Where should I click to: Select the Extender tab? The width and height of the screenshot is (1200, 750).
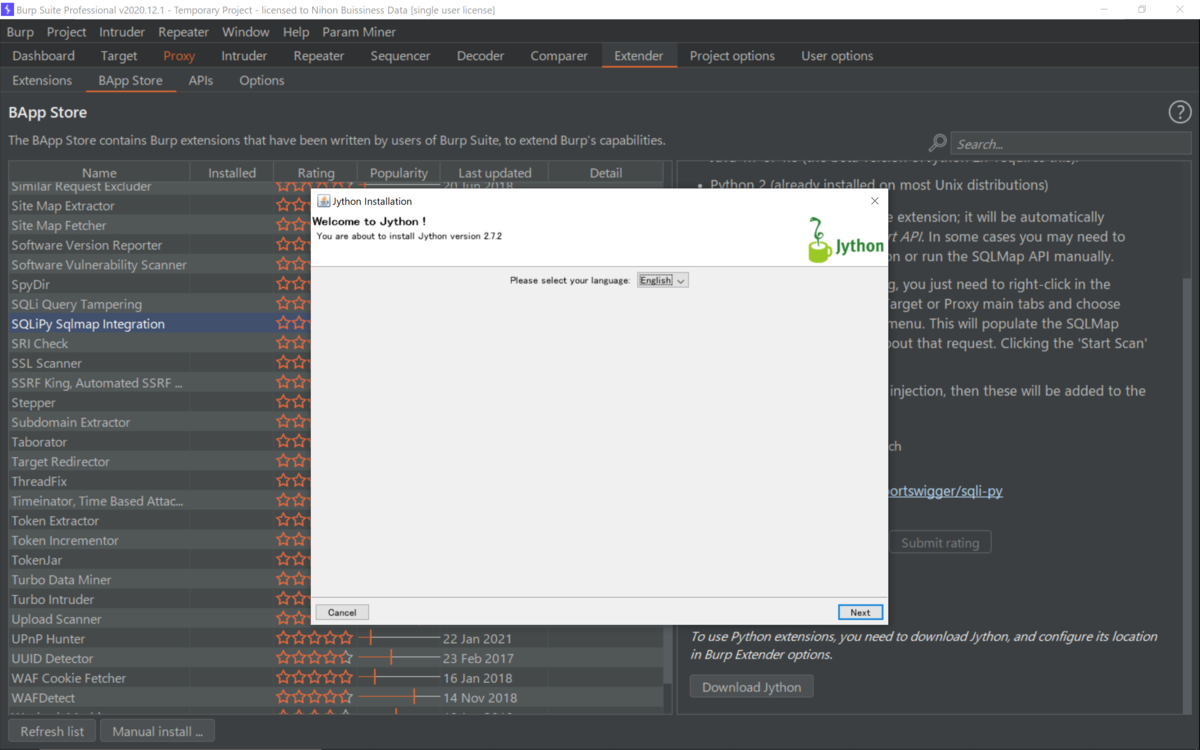(x=639, y=56)
